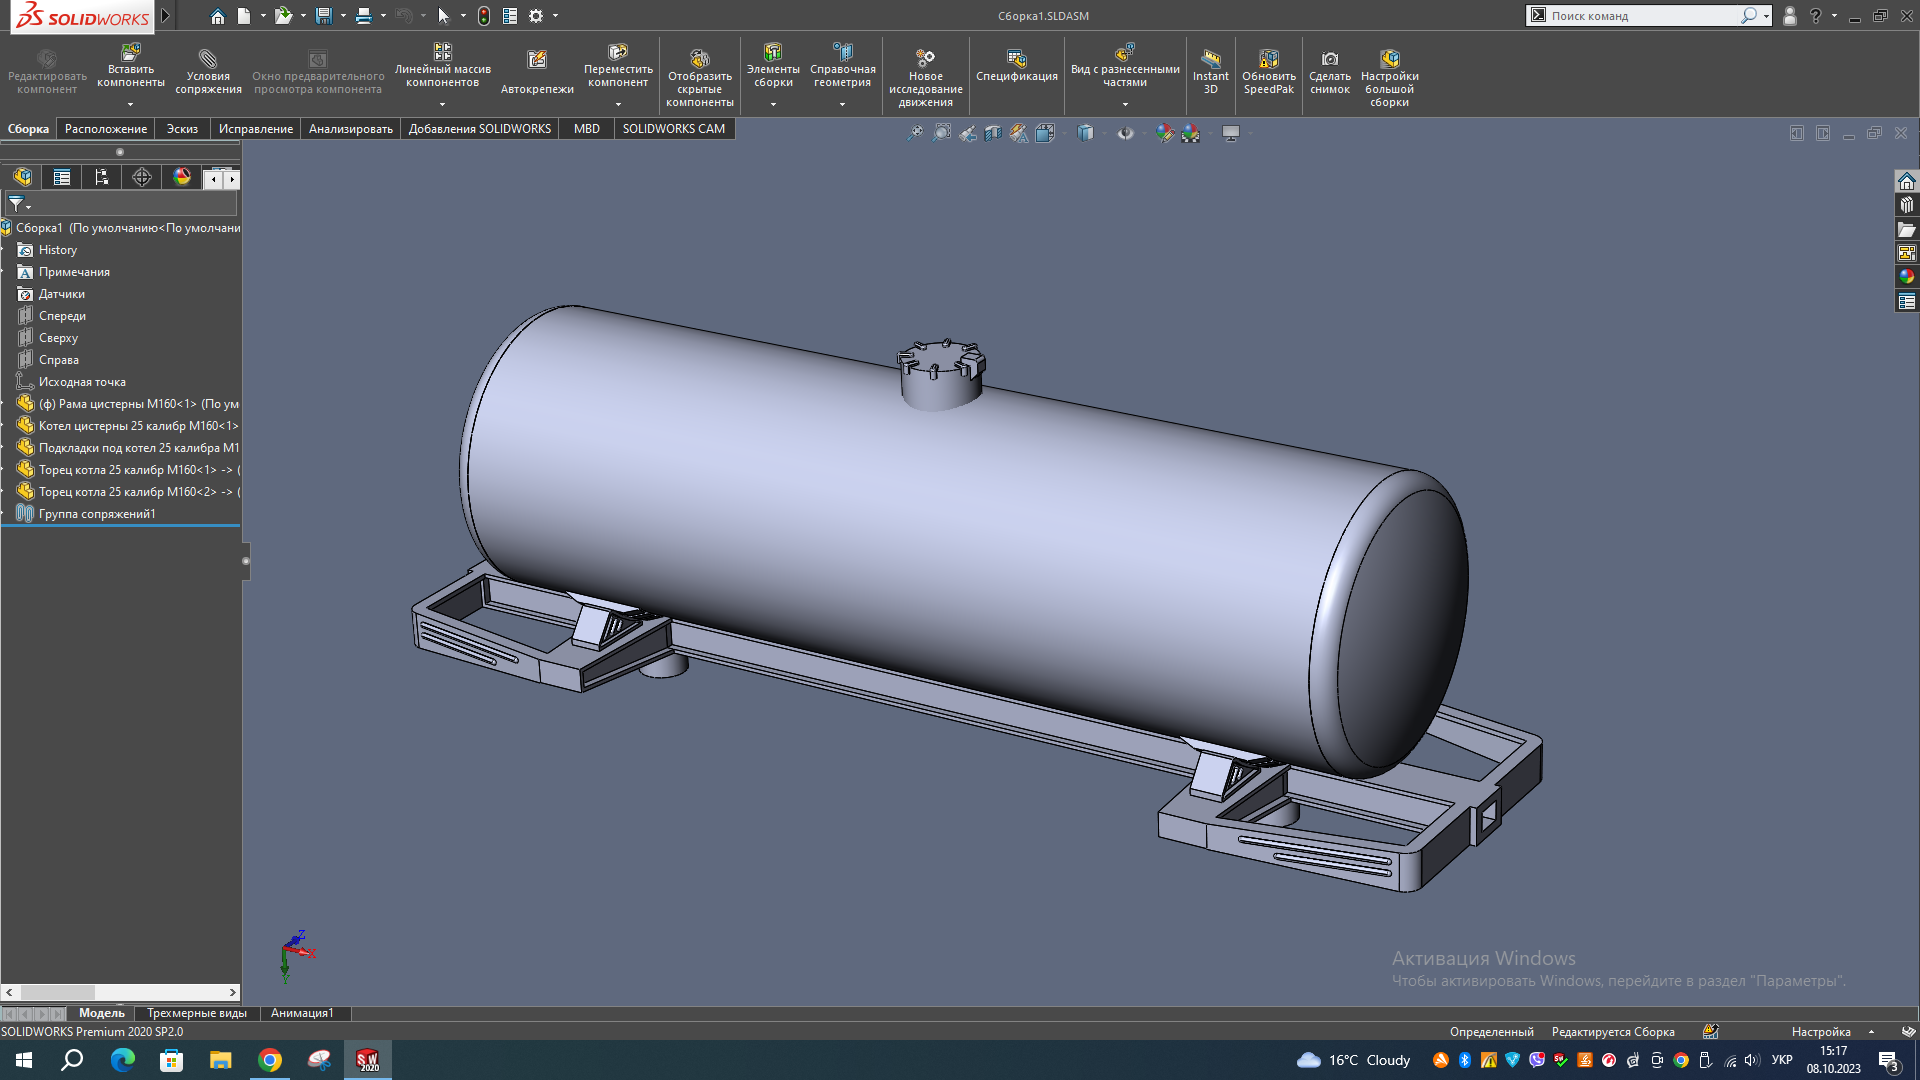Toggle feature tree panel collapse handle
The width and height of the screenshot is (1920, 1080).
tap(246, 561)
